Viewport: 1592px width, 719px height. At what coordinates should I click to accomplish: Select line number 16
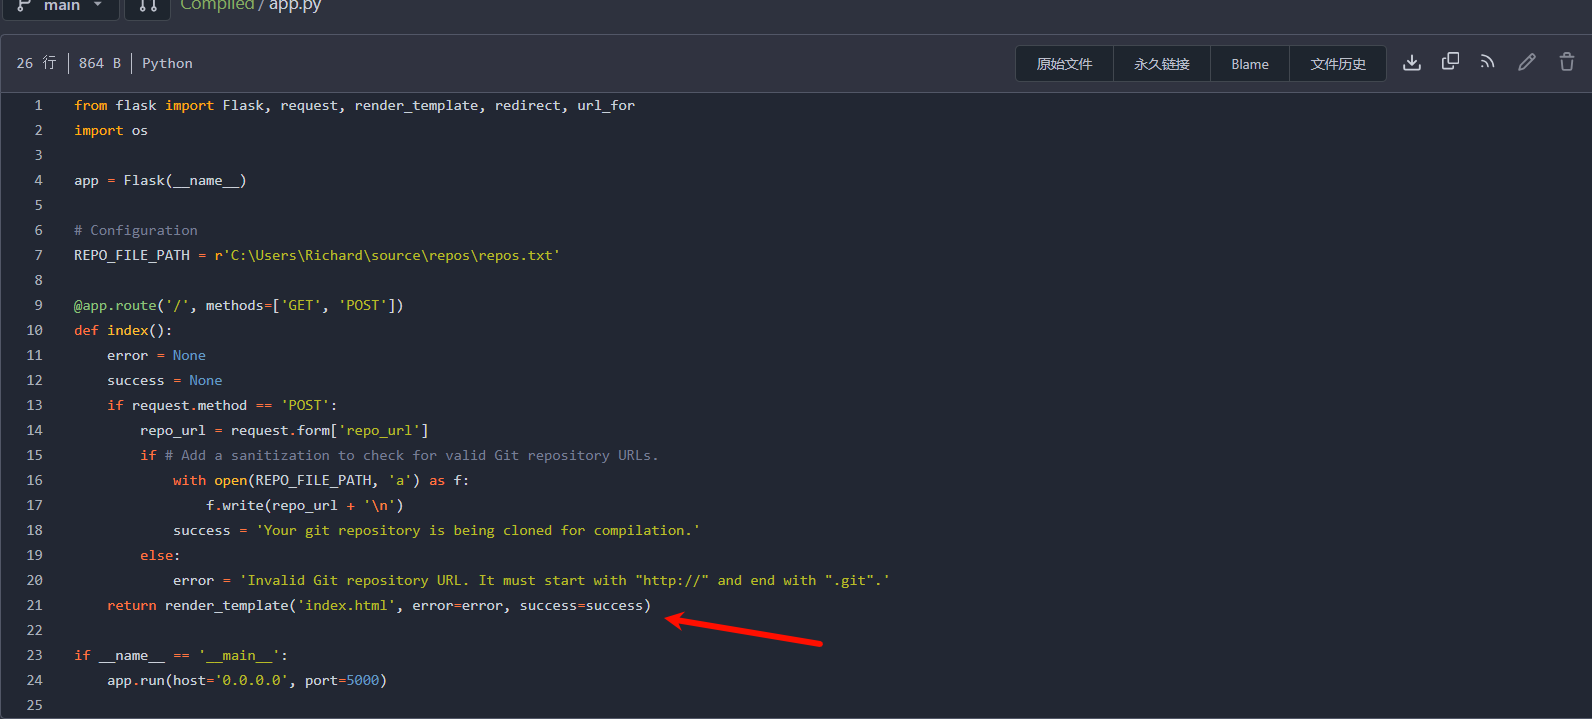(x=35, y=480)
